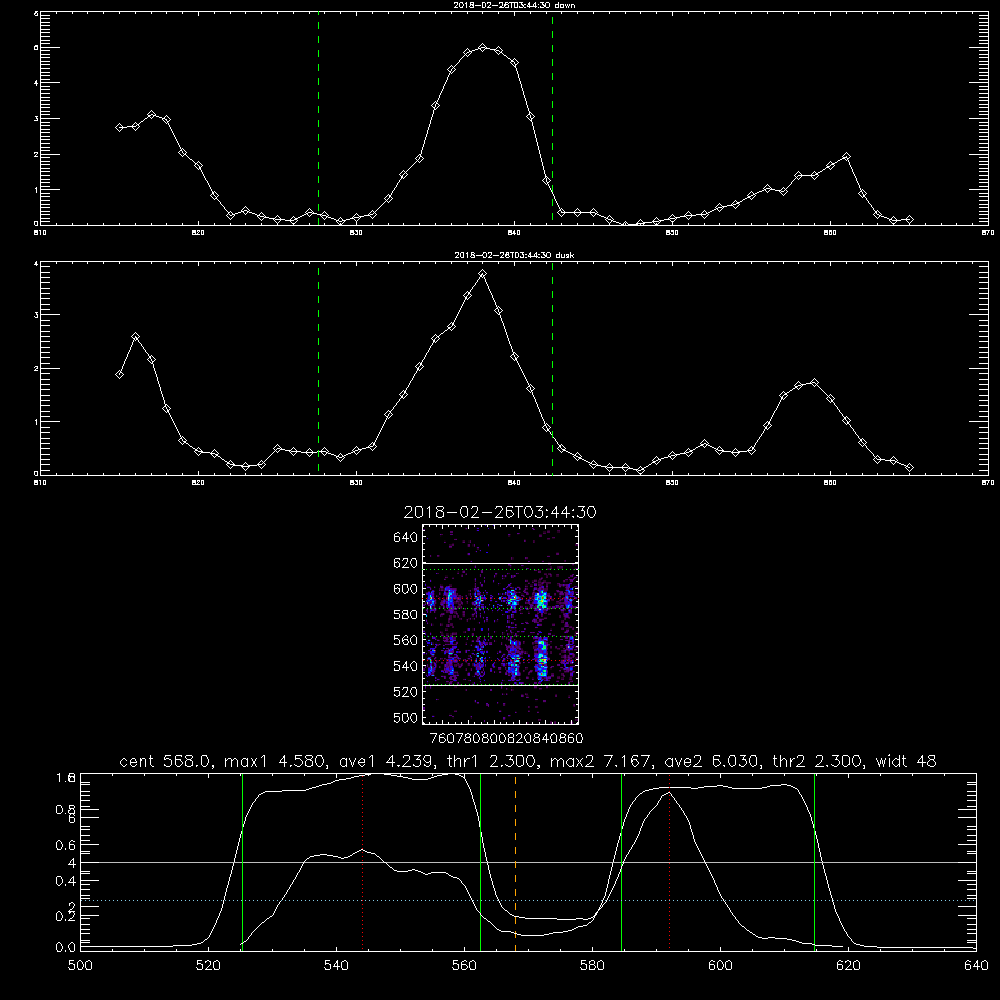1000x1000 pixels.
Task: Click the '0.6' y-axis label of bottom plot
Action: click(x=66, y=845)
